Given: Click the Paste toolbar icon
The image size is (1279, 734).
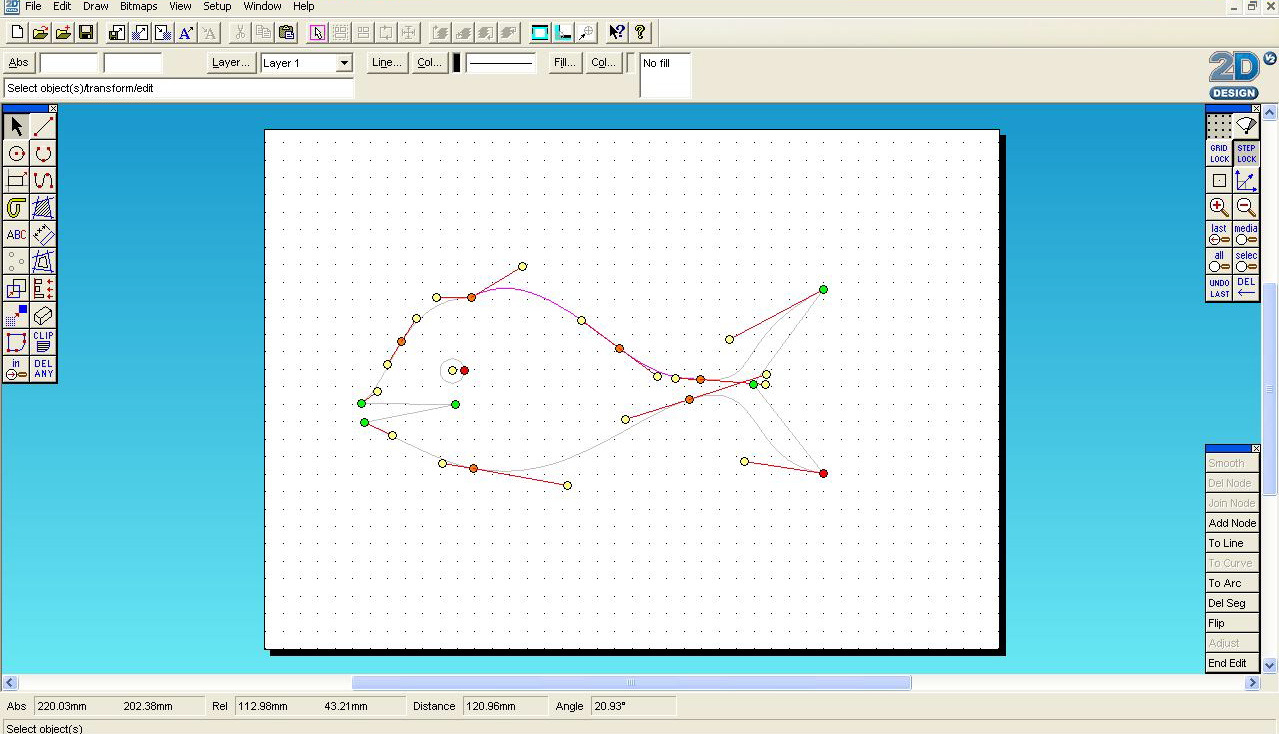Looking at the screenshot, I should 286,32.
